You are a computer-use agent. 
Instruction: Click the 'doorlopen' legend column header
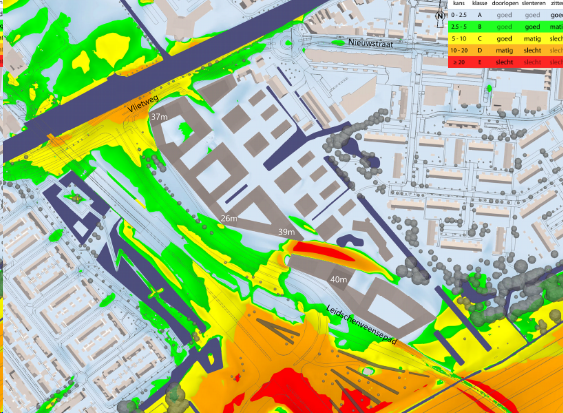click(x=504, y=3)
